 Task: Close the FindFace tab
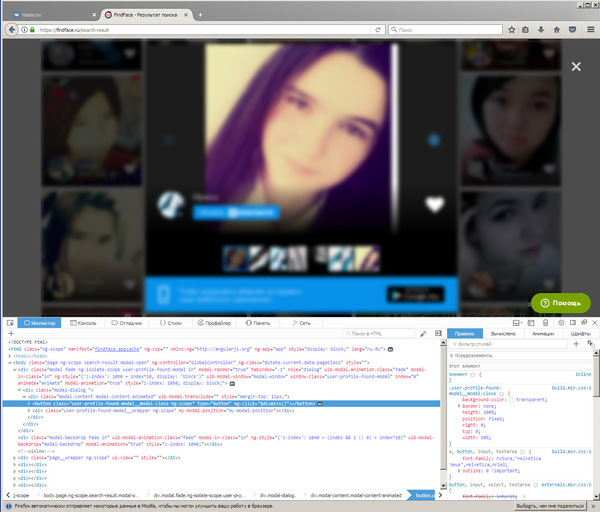click(186, 15)
